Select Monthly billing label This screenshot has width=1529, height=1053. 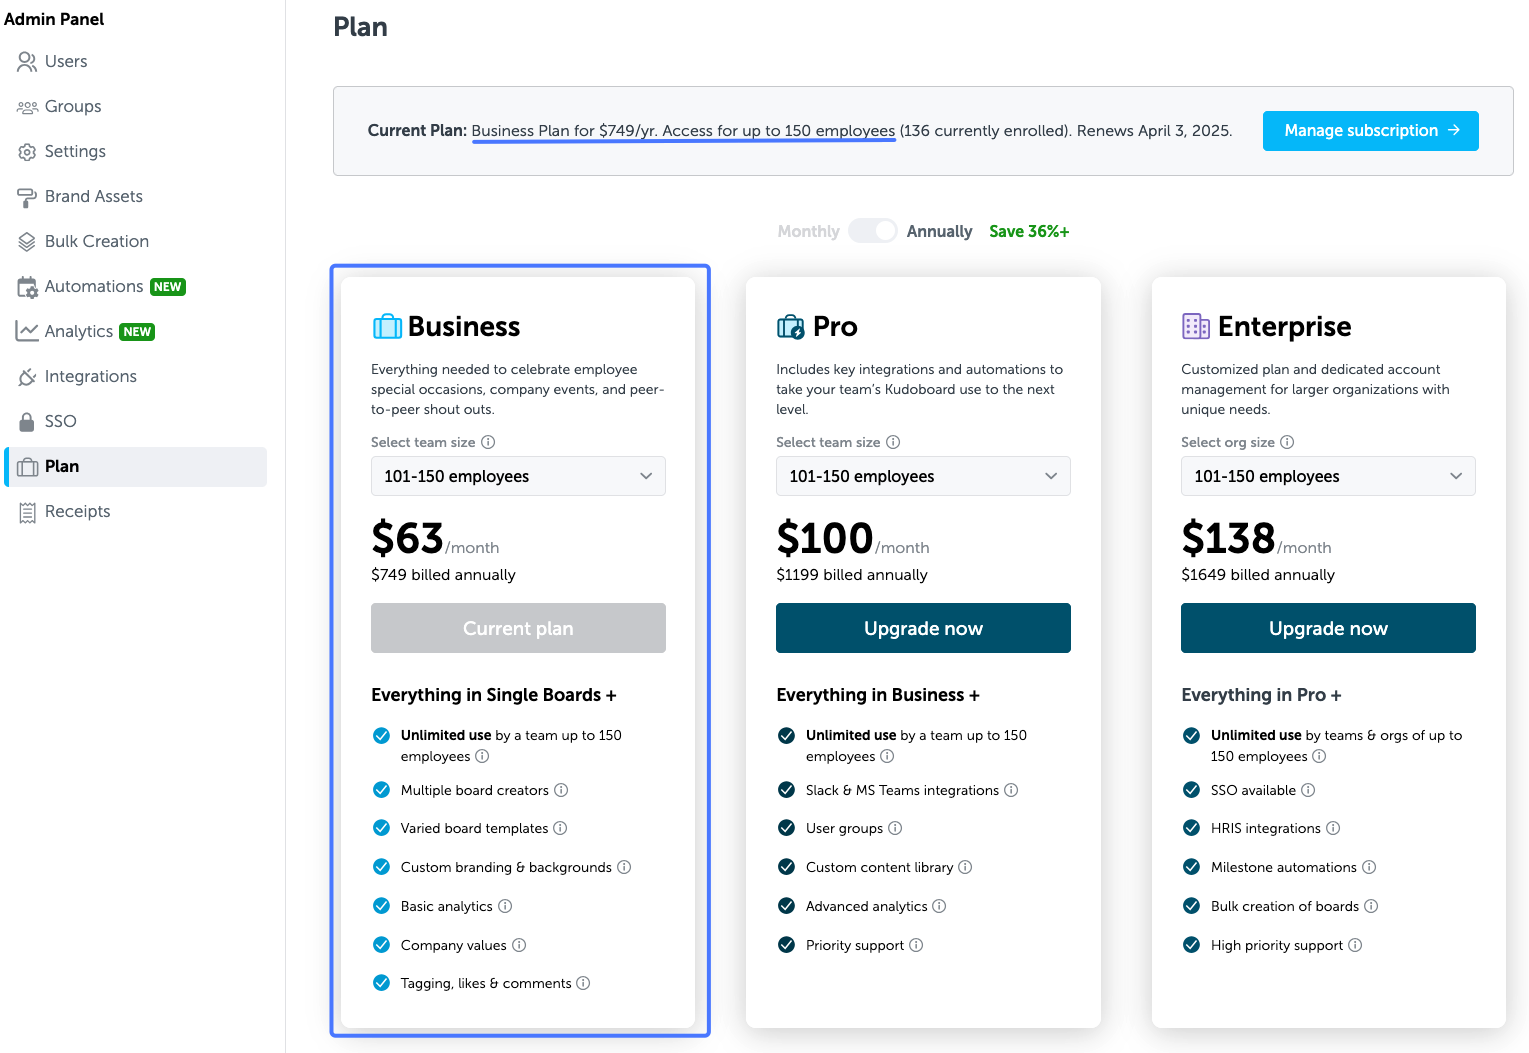click(808, 231)
